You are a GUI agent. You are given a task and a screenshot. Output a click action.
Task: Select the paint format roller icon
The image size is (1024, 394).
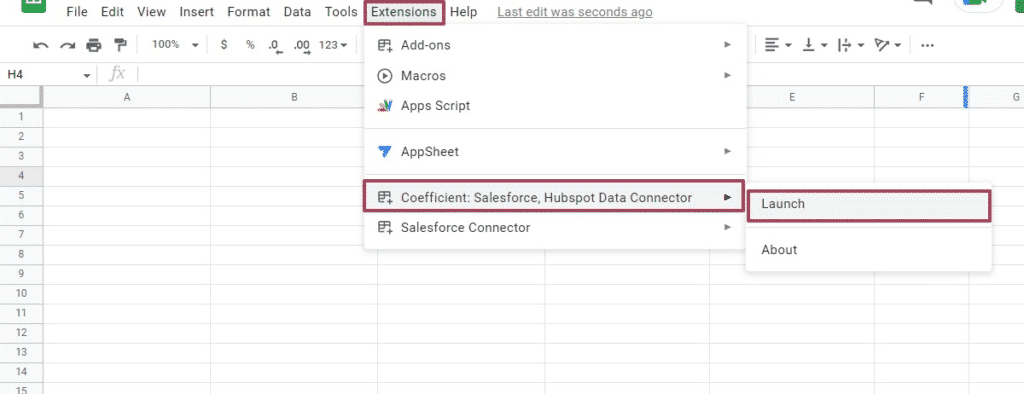coord(120,44)
